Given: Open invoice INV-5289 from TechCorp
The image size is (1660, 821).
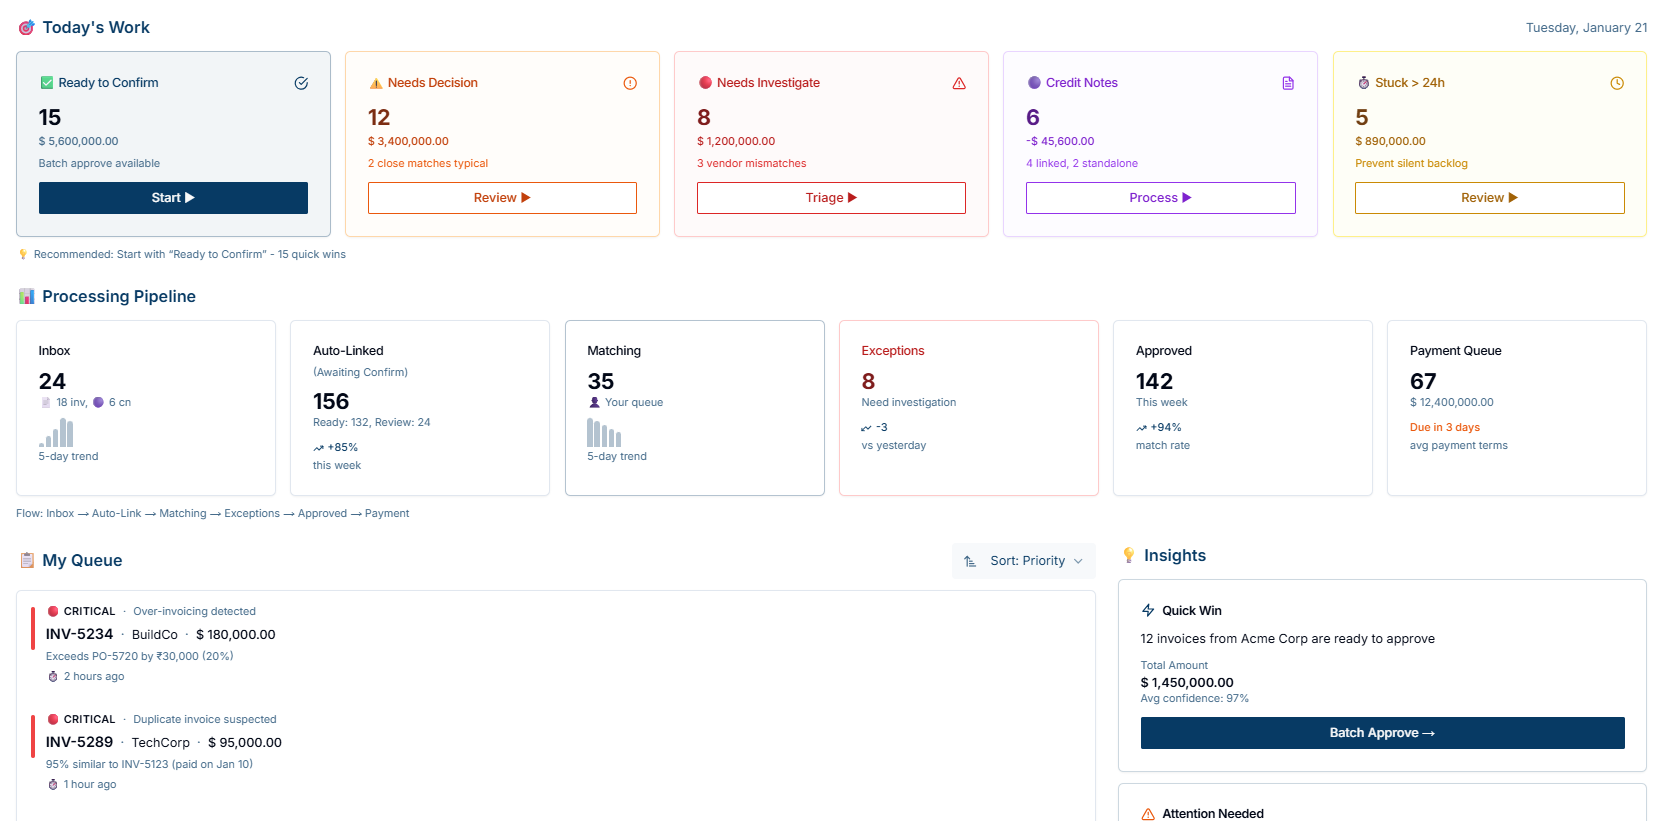Looking at the screenshot, I should [x=80, y=742].
